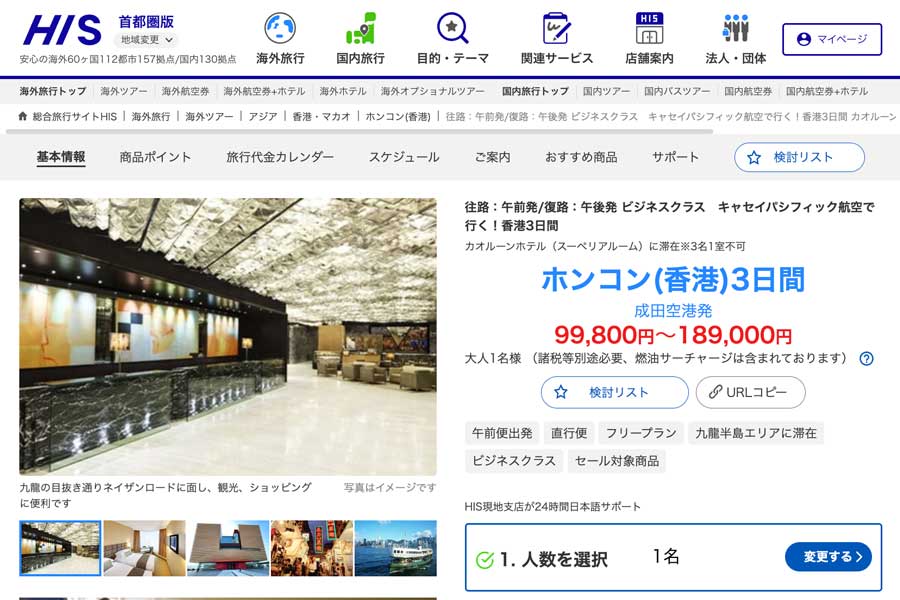Viewport: 900px width, 600px height.
Task: Click the 成田空港発 text
Action: [673, 311]
